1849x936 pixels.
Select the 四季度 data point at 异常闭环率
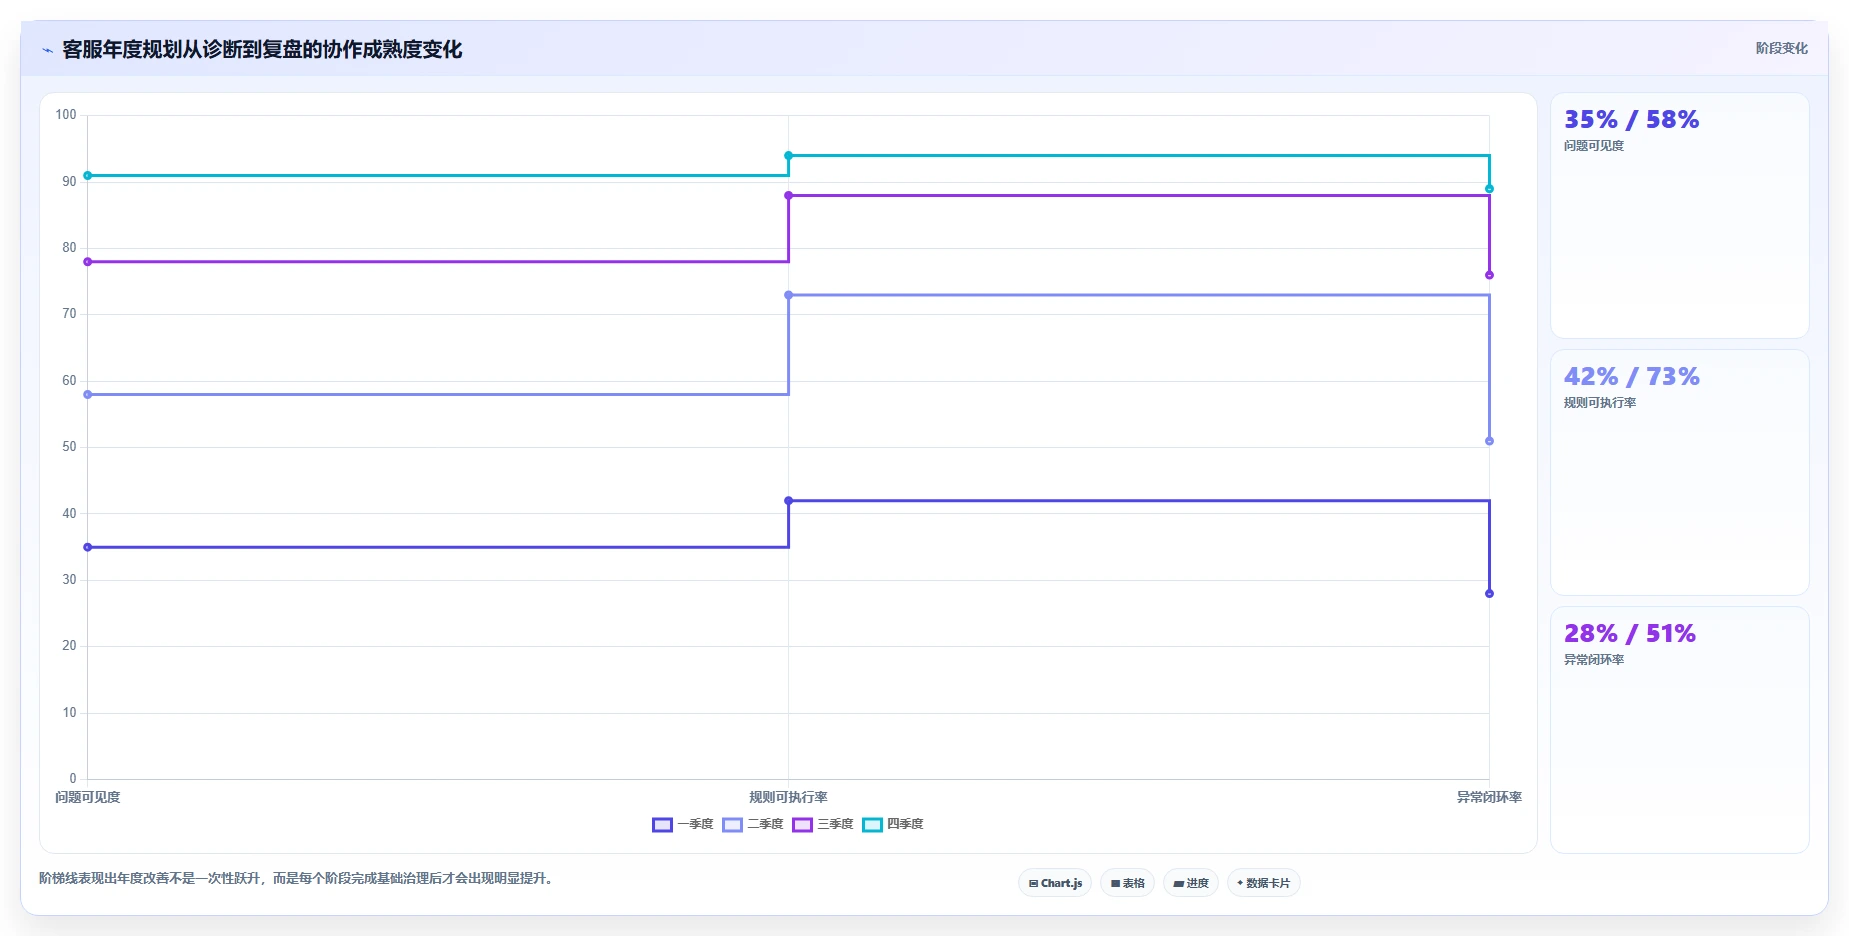[1489, 189]
